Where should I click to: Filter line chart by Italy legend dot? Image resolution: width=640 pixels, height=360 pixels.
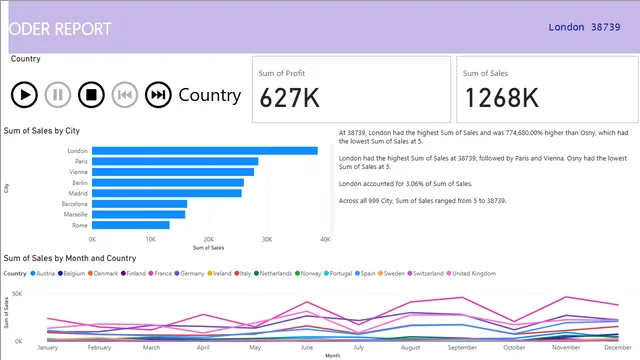[237, 273]
